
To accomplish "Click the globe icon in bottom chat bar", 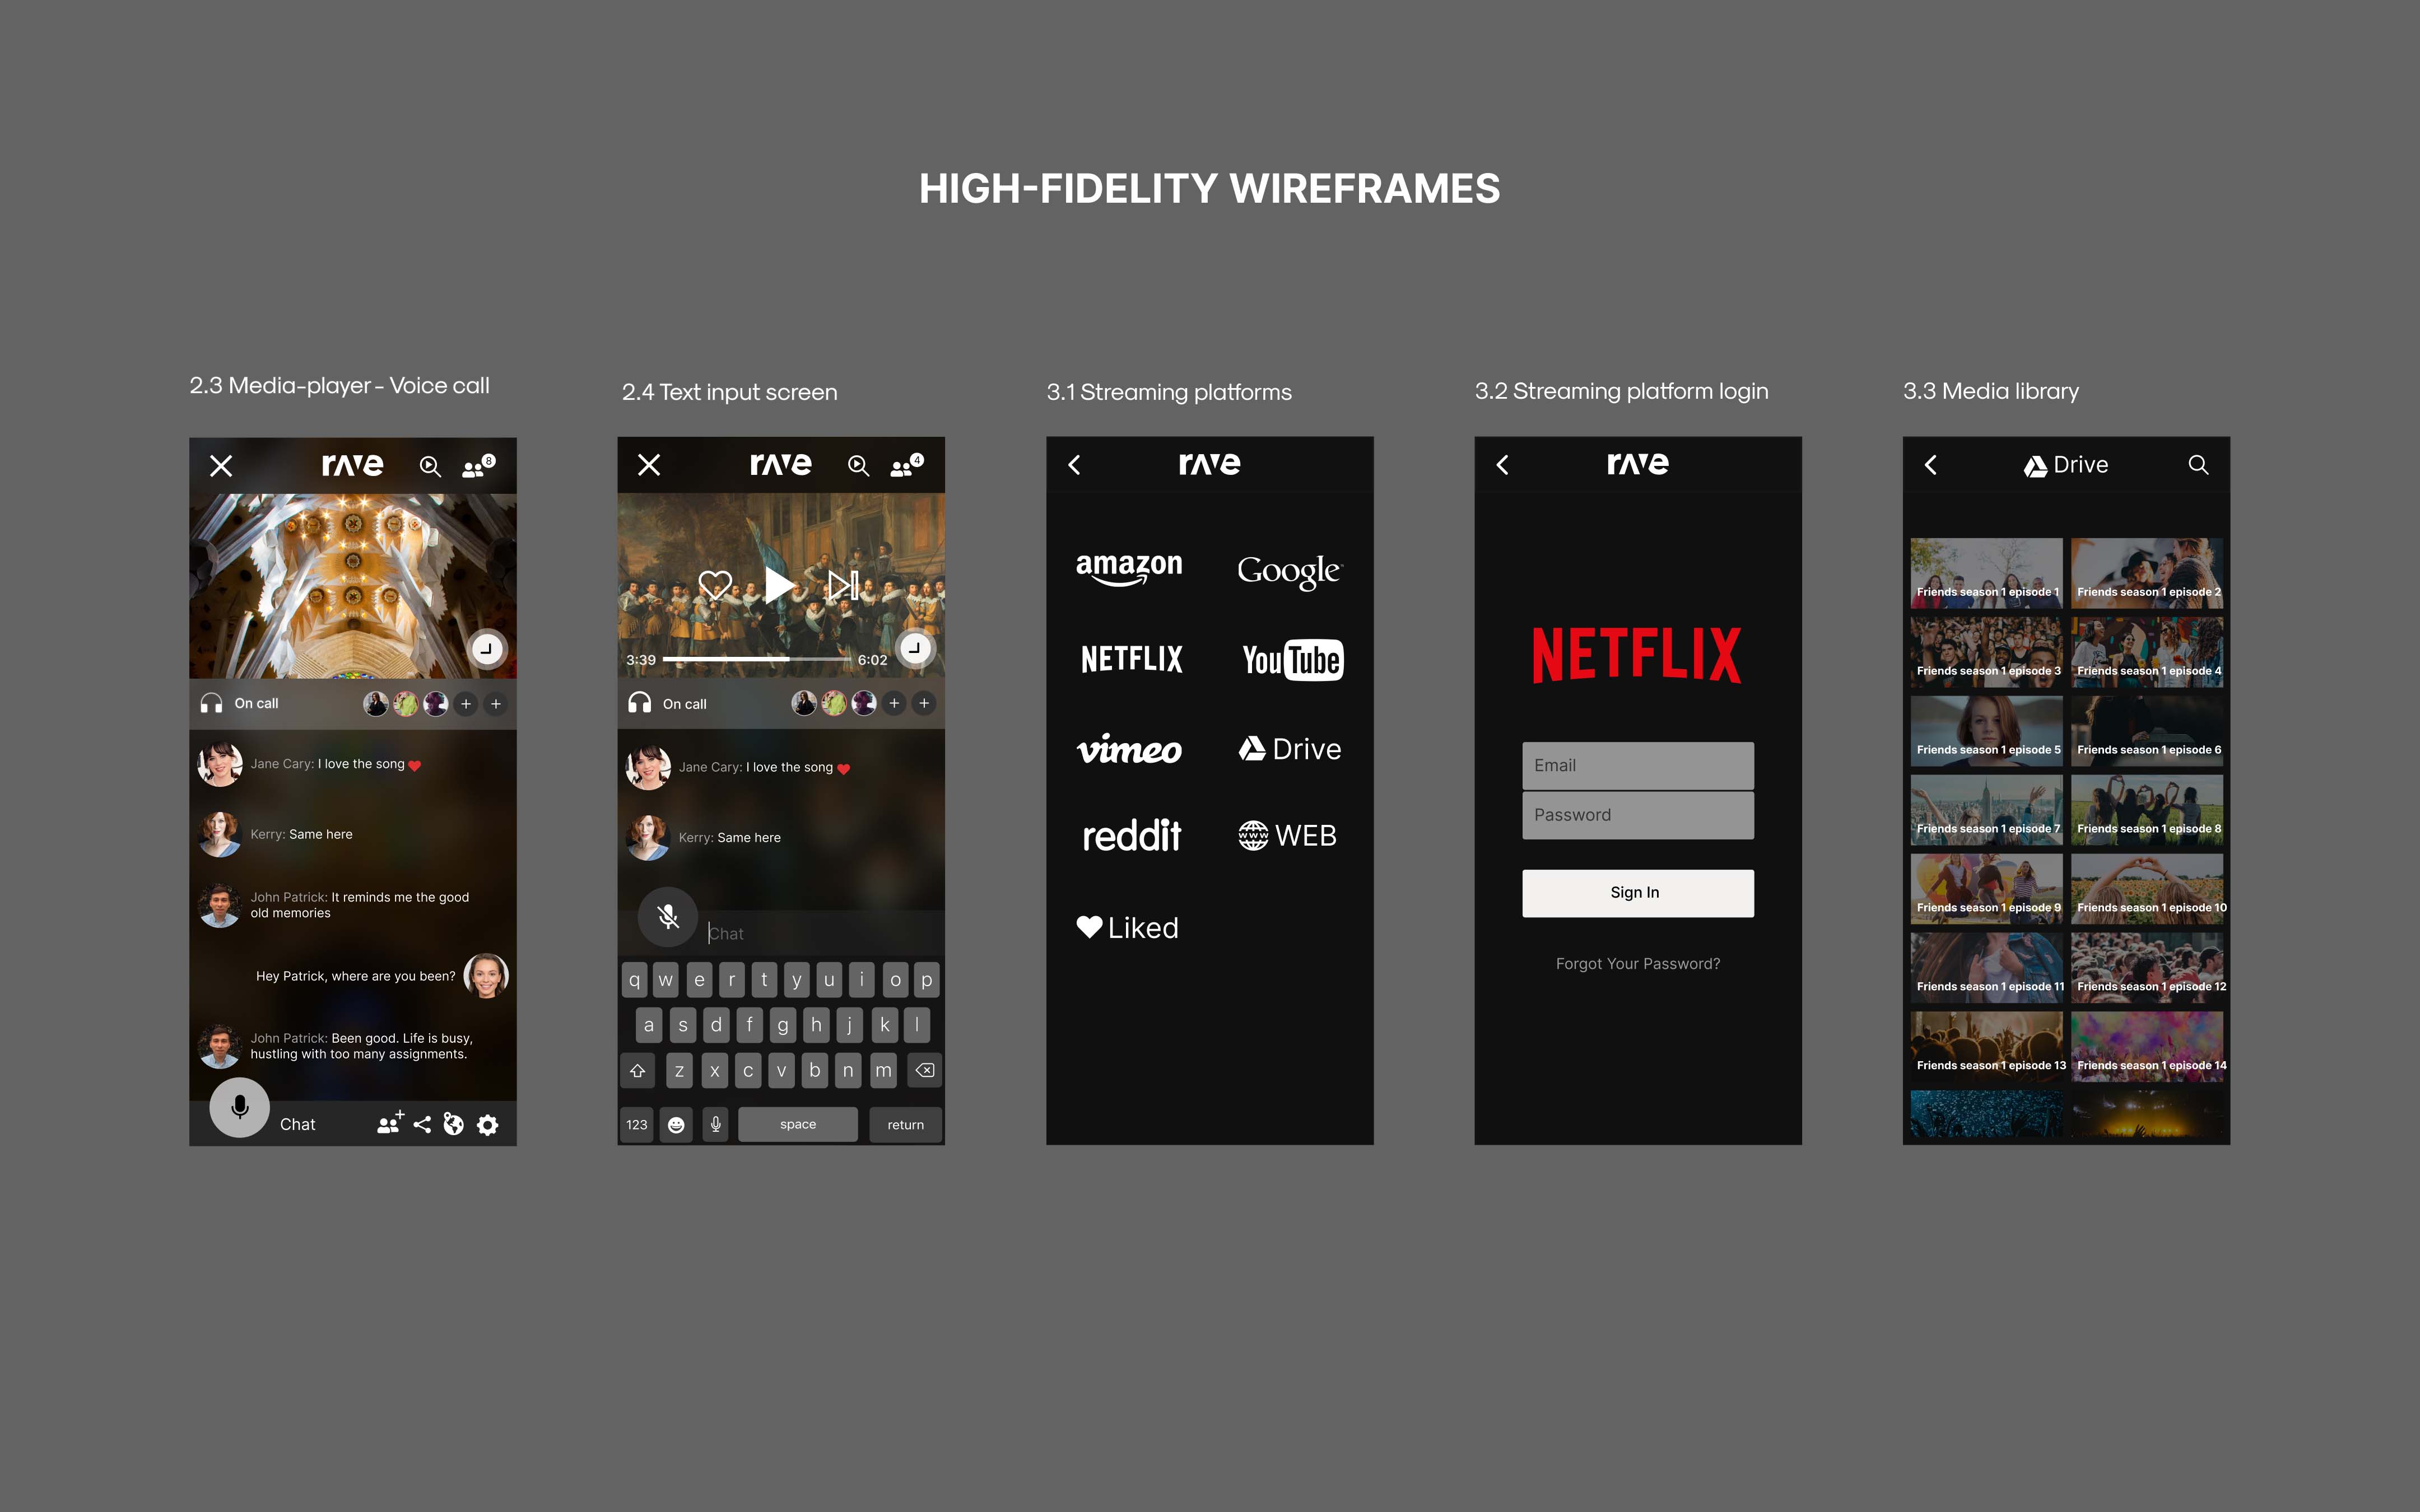I will point(454,1124).
